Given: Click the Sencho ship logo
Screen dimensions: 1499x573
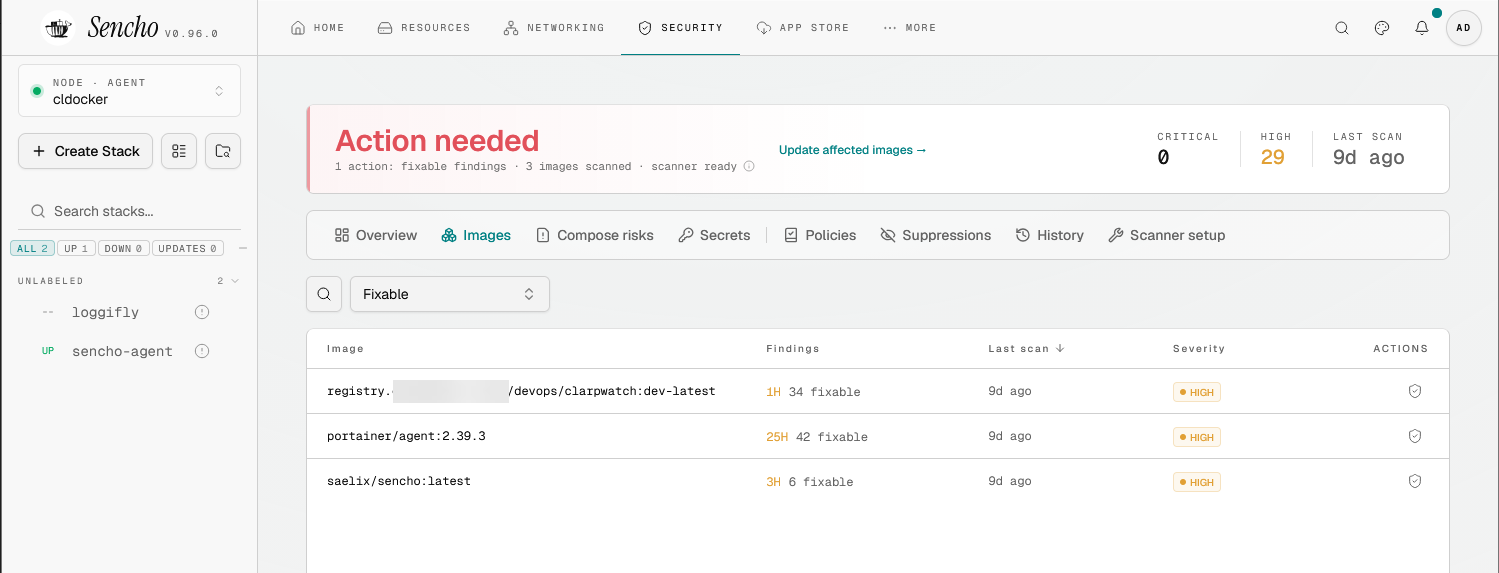Looking at the screenshot, I should 60,28.
